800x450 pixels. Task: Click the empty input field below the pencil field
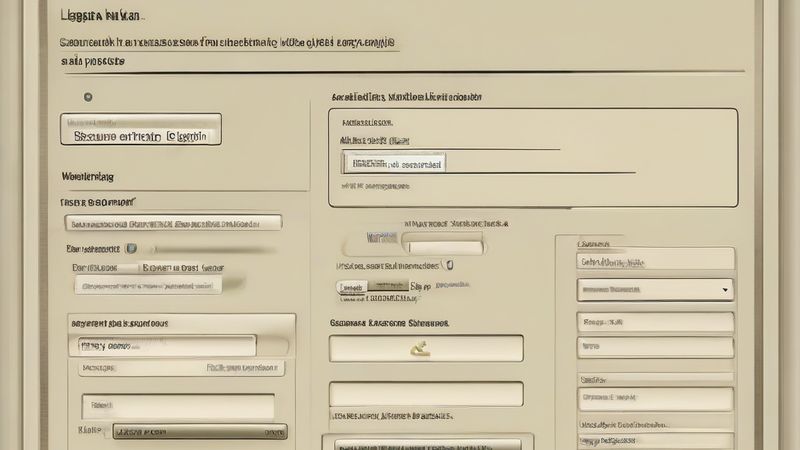click(x=425, y=393)
